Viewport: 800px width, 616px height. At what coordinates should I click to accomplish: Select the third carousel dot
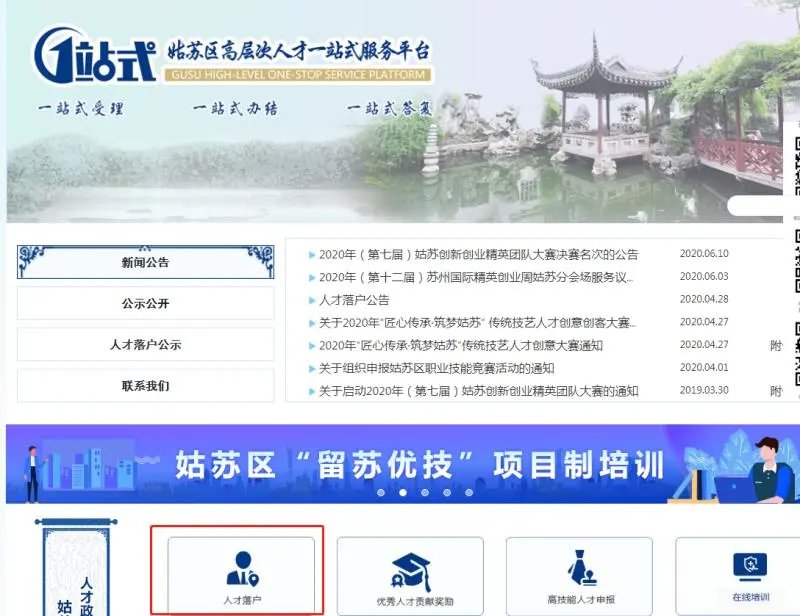(x=425, y=492)
